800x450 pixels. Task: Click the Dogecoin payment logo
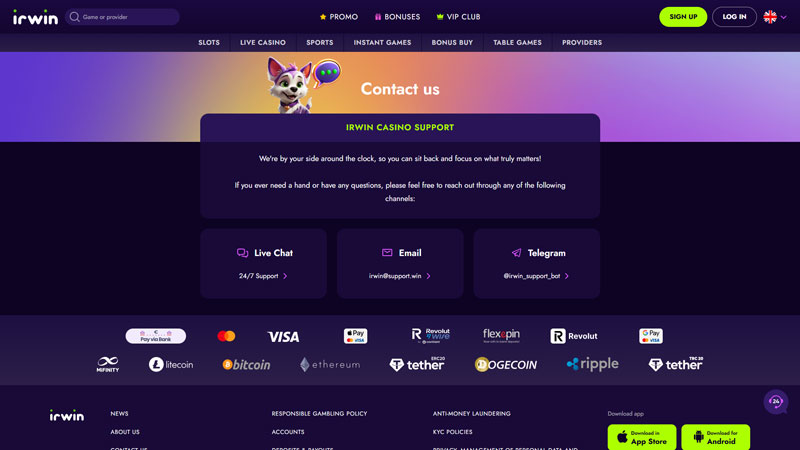click(506, 364)
